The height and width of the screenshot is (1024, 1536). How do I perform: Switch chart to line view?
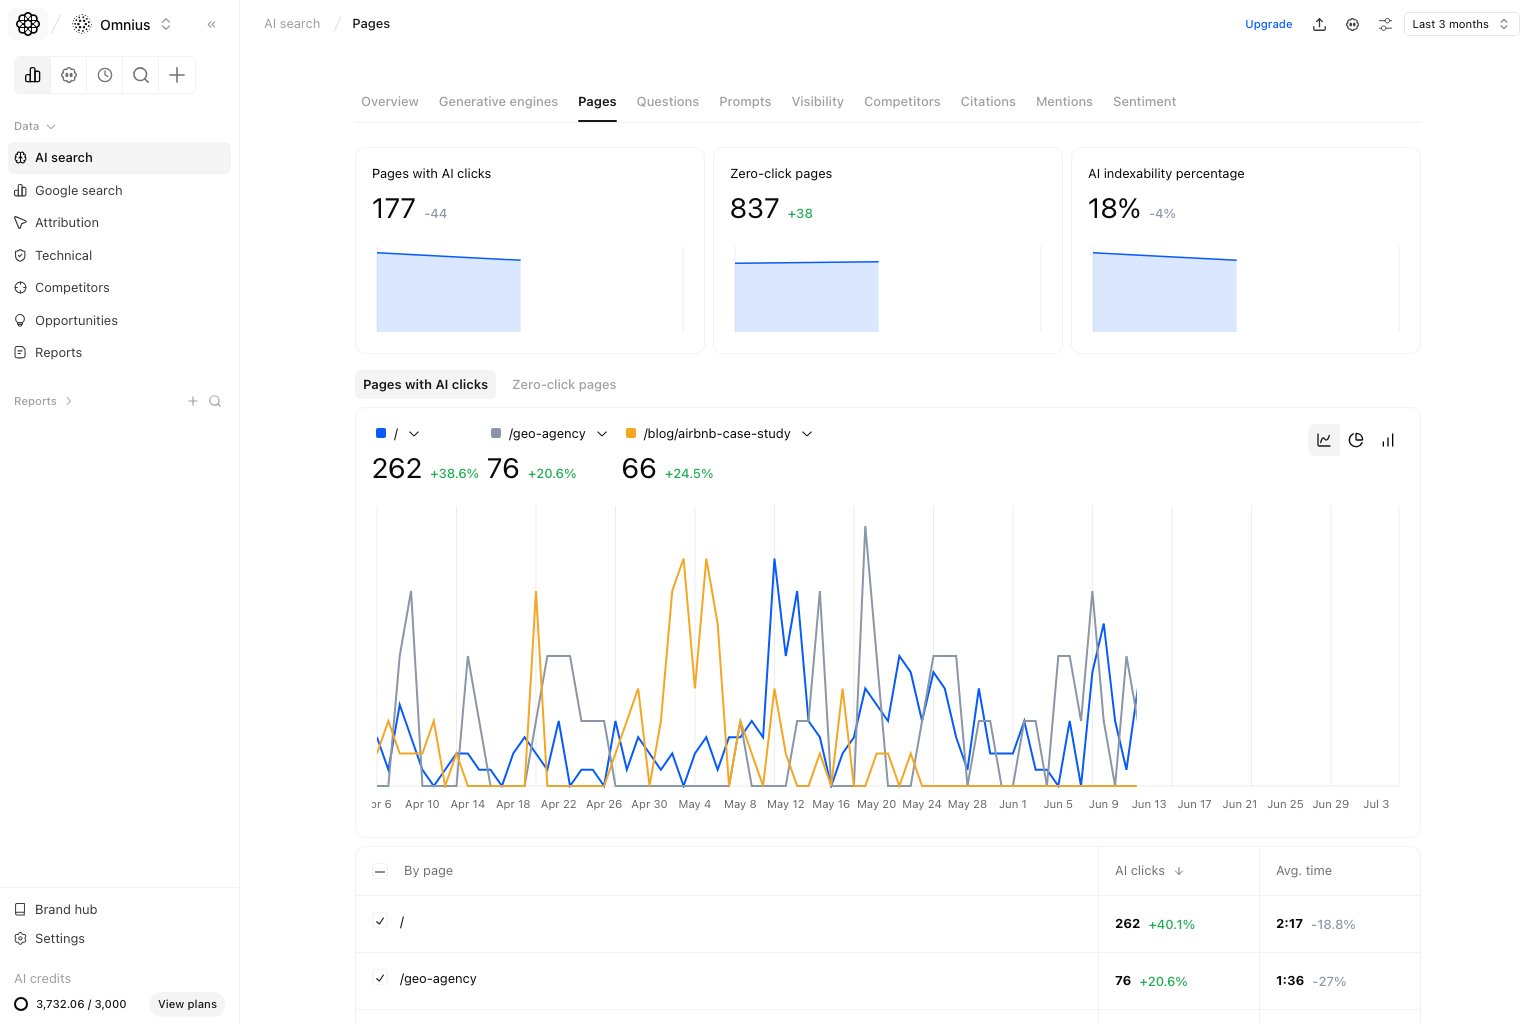[1324, 440]
